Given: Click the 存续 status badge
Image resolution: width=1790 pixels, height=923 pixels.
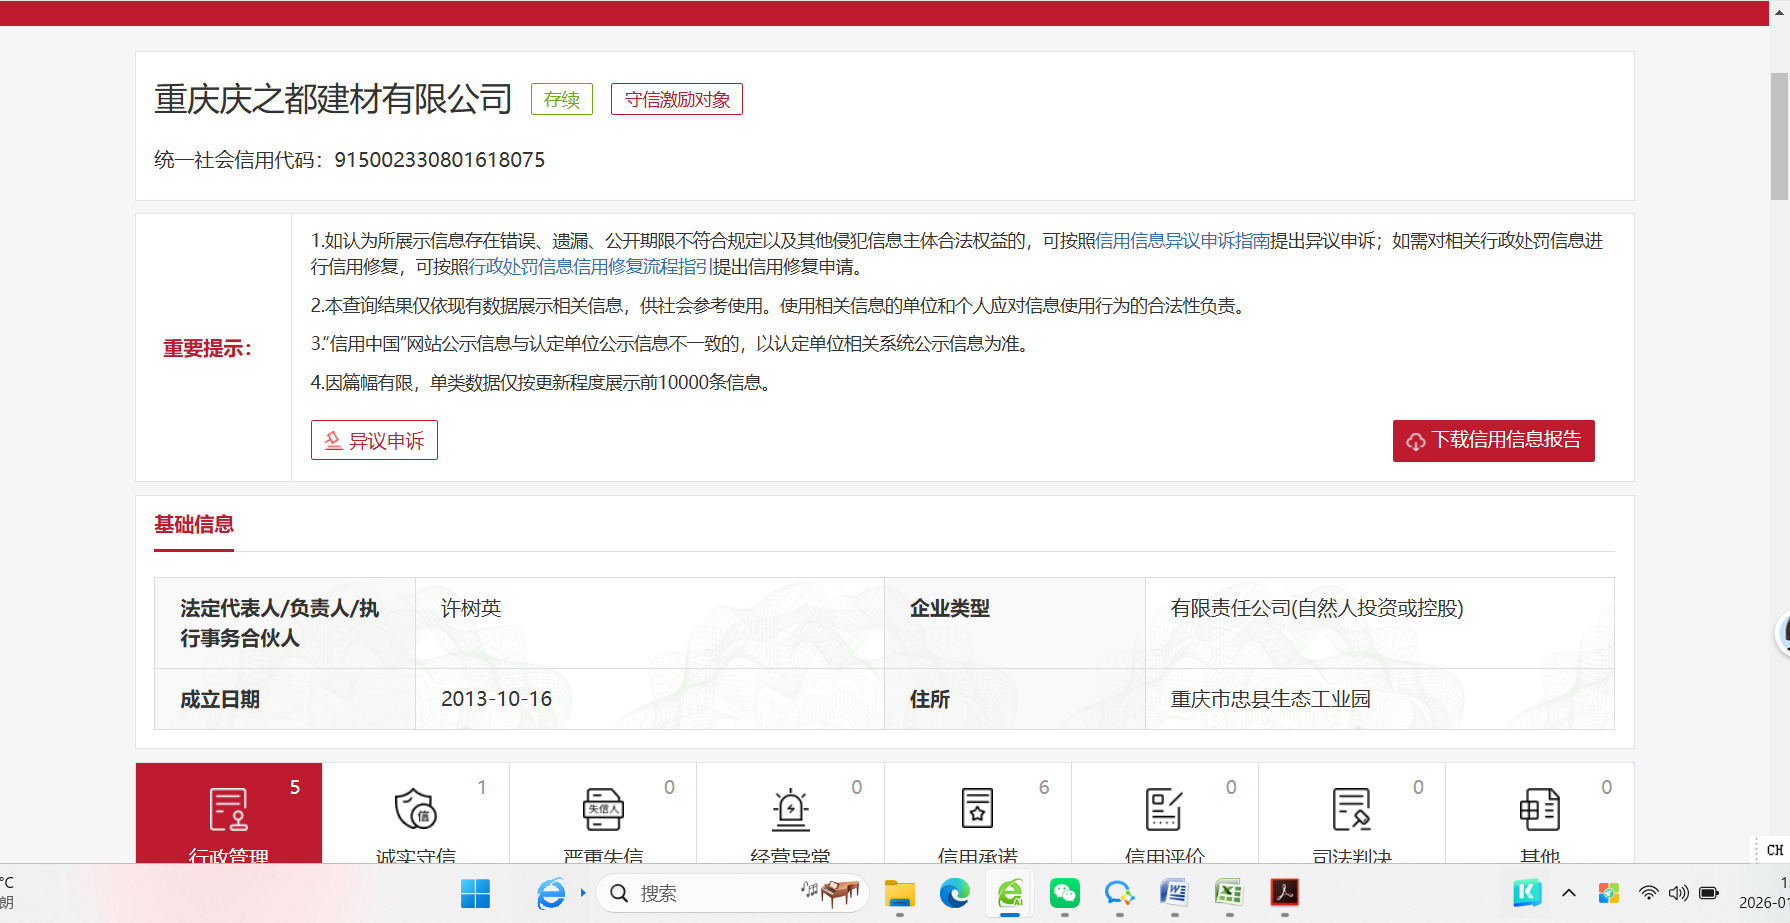Looking at the screenshot, I should point(562,100).
